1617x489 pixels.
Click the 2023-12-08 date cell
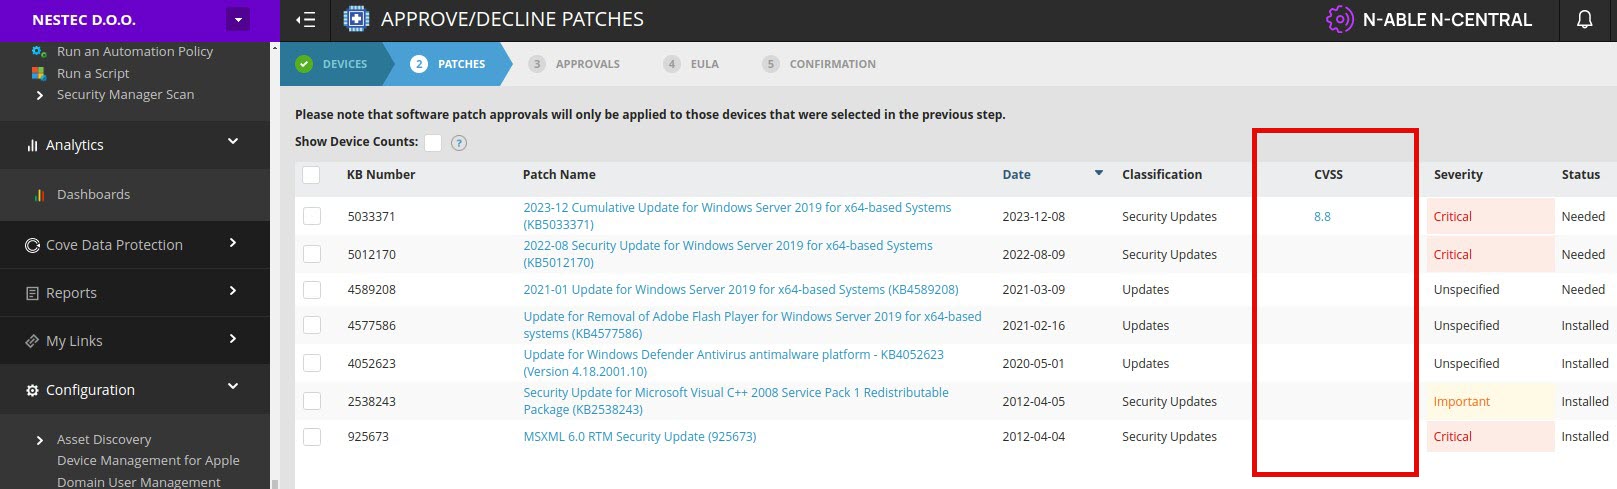1034,217
